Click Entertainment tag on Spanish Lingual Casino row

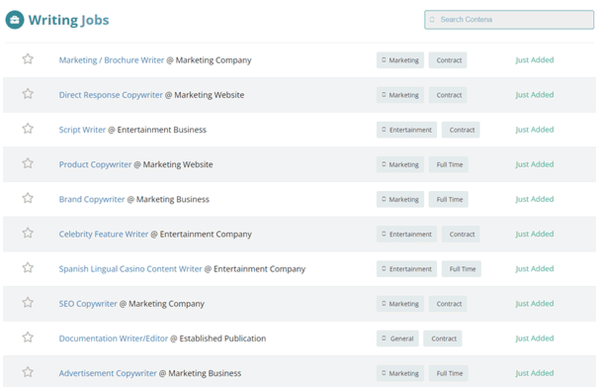406,269
